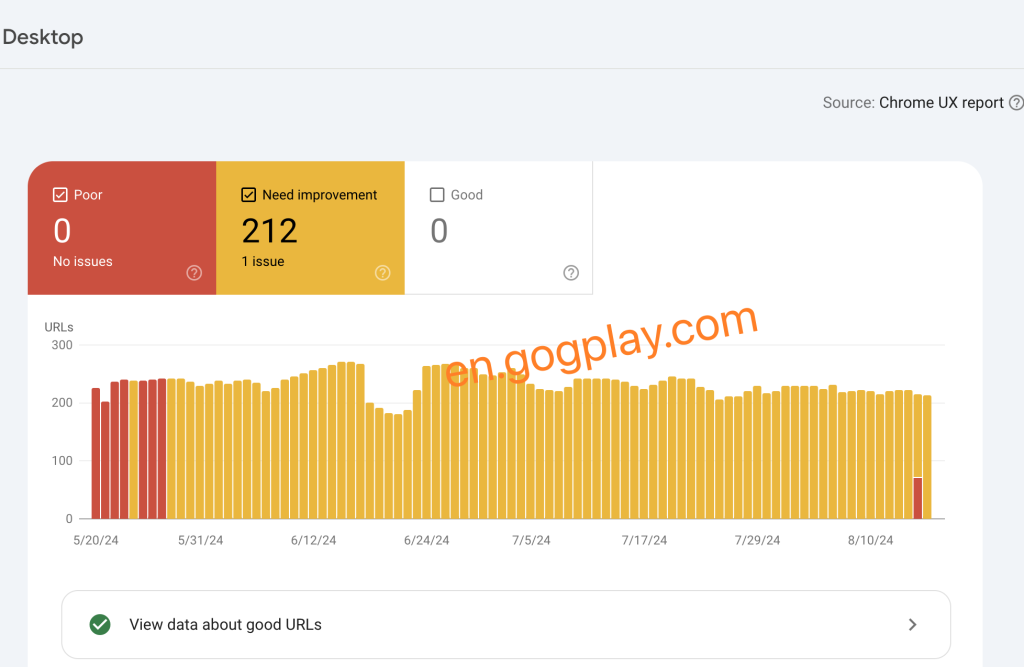Open help icon on Need improvement card
Screen dimensions: 1024x667
click(383, 273)
